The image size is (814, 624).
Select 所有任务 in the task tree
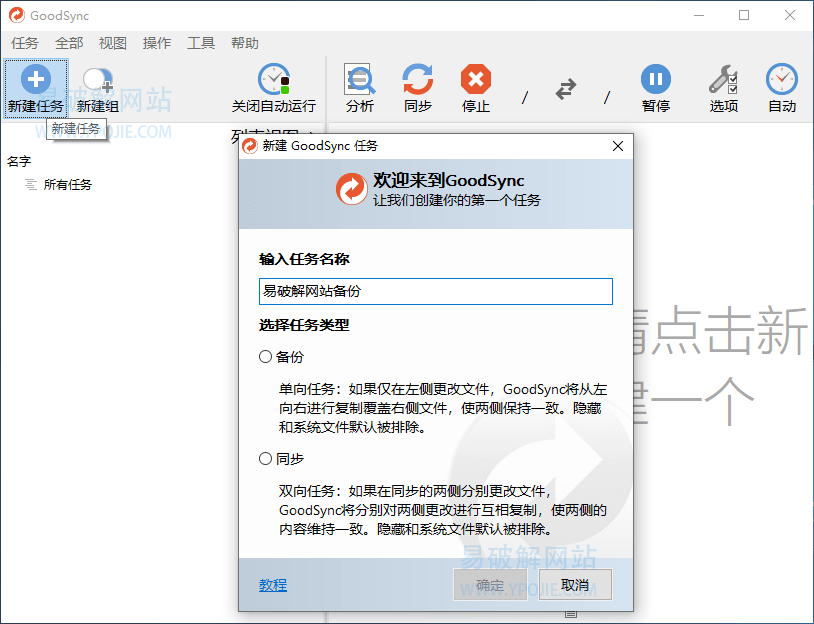coord(67,185)
